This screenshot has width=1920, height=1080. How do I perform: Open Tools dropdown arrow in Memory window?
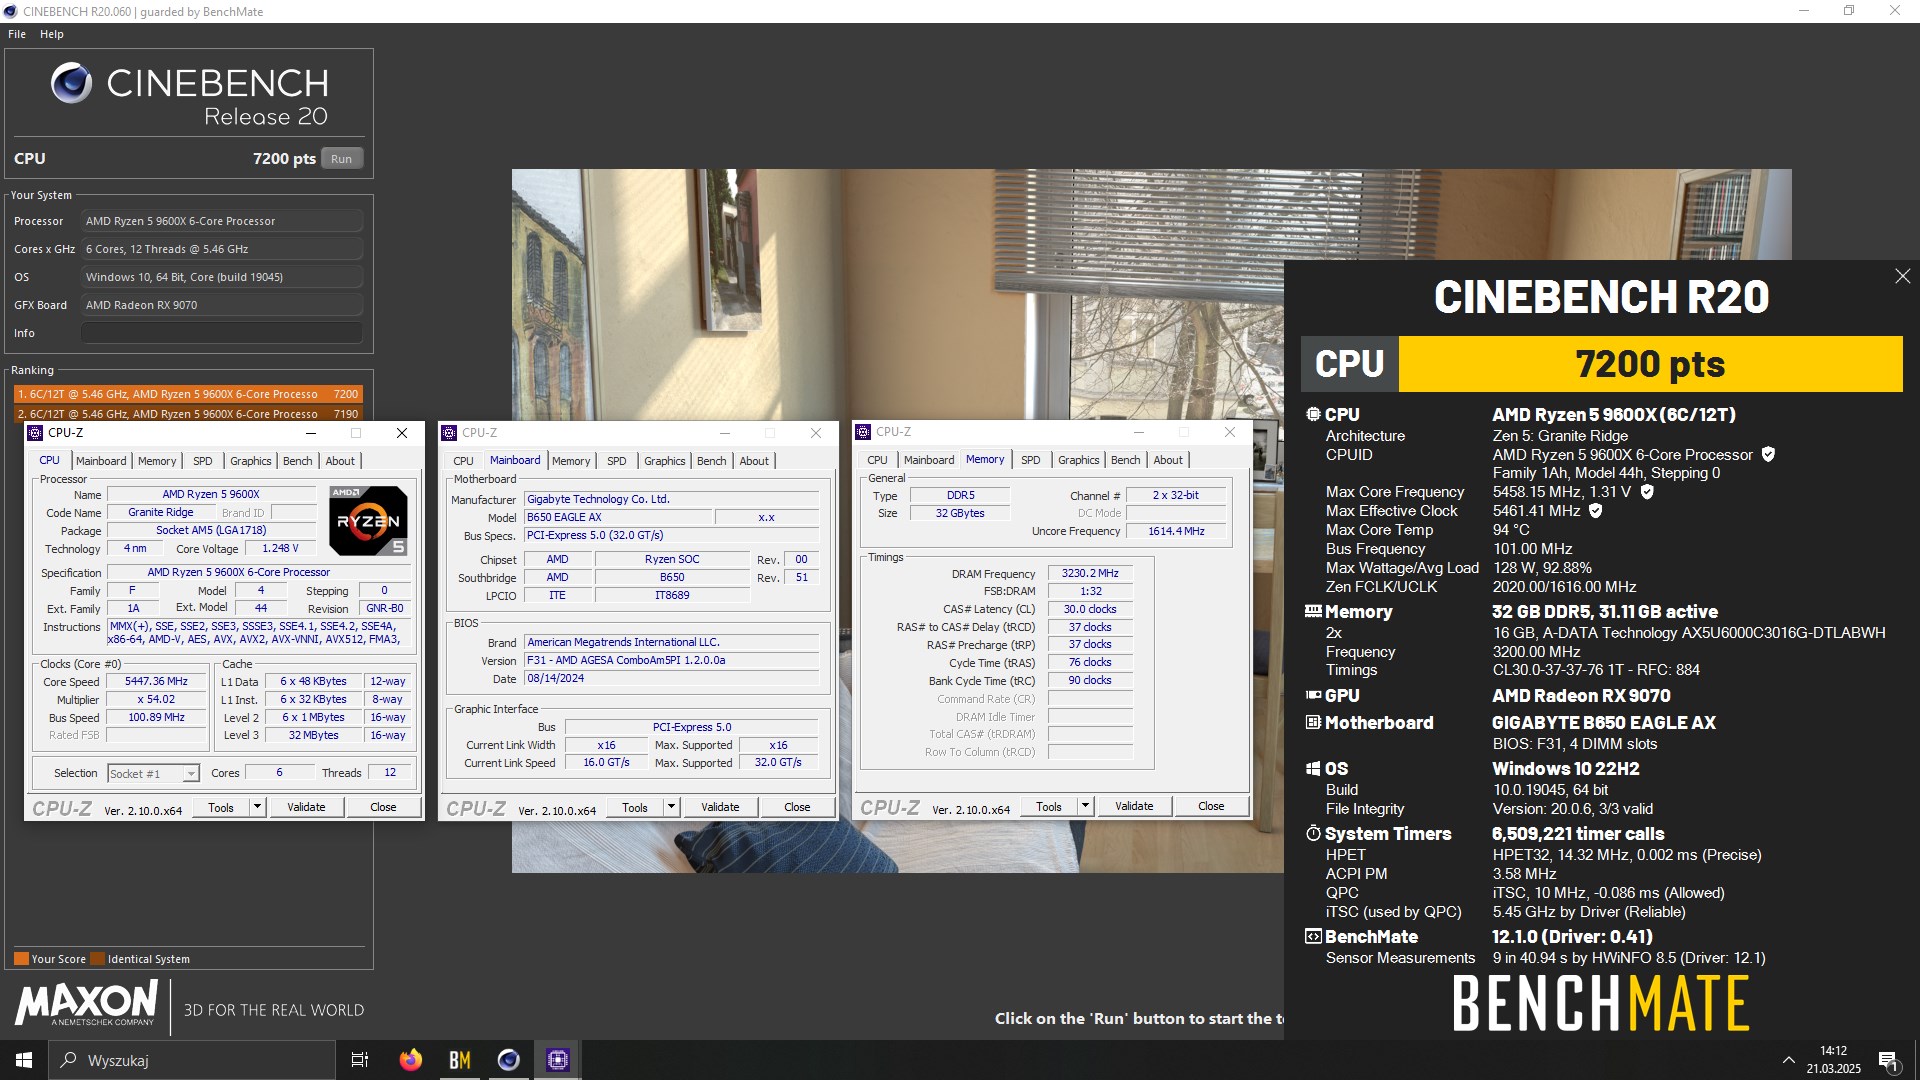coord(1085,806)
